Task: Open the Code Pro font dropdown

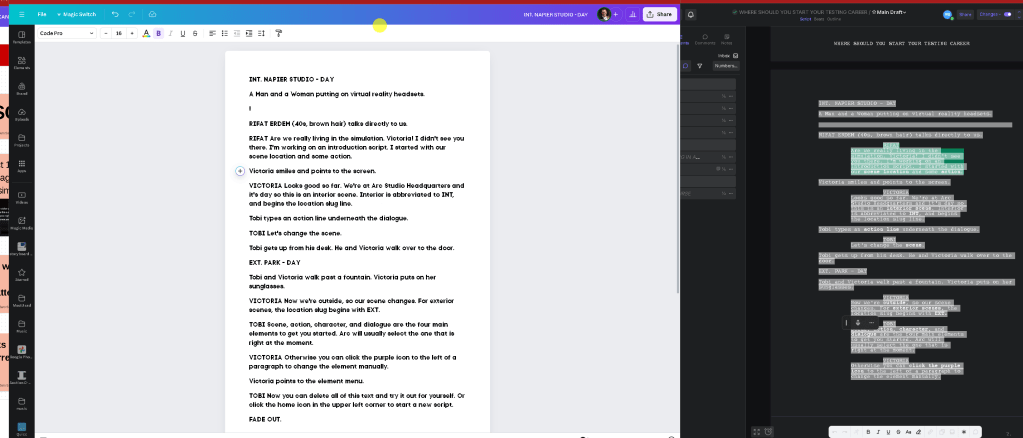Action: pos(67,33)
